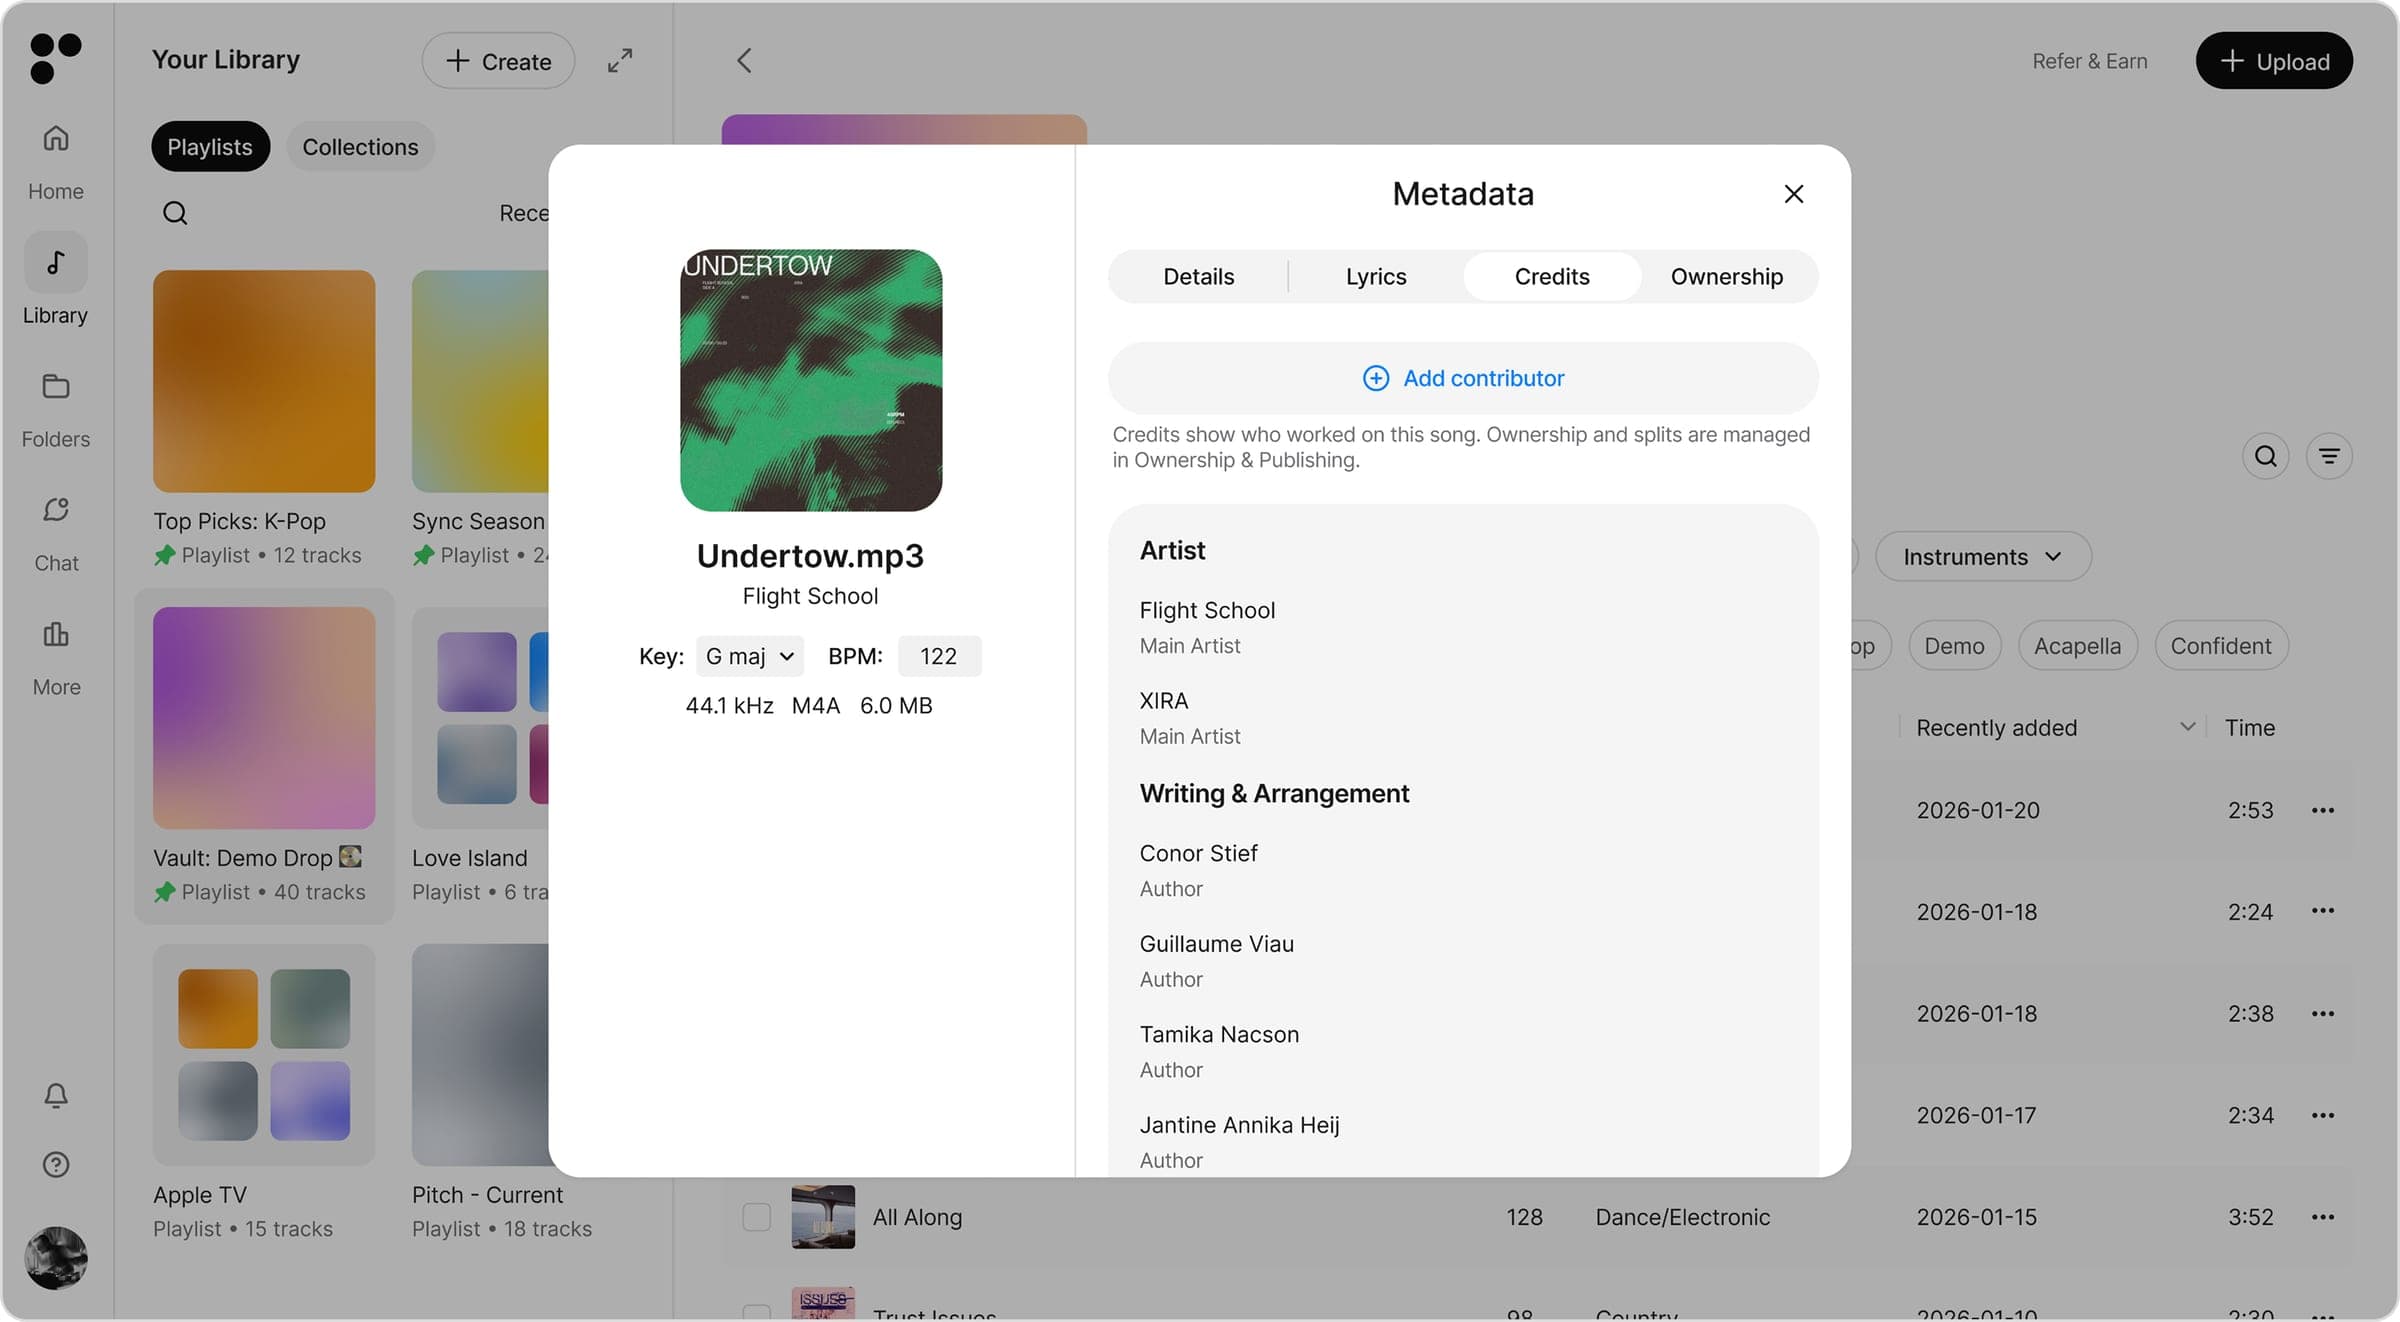Click the Confident tag chip

[2221, 646]
